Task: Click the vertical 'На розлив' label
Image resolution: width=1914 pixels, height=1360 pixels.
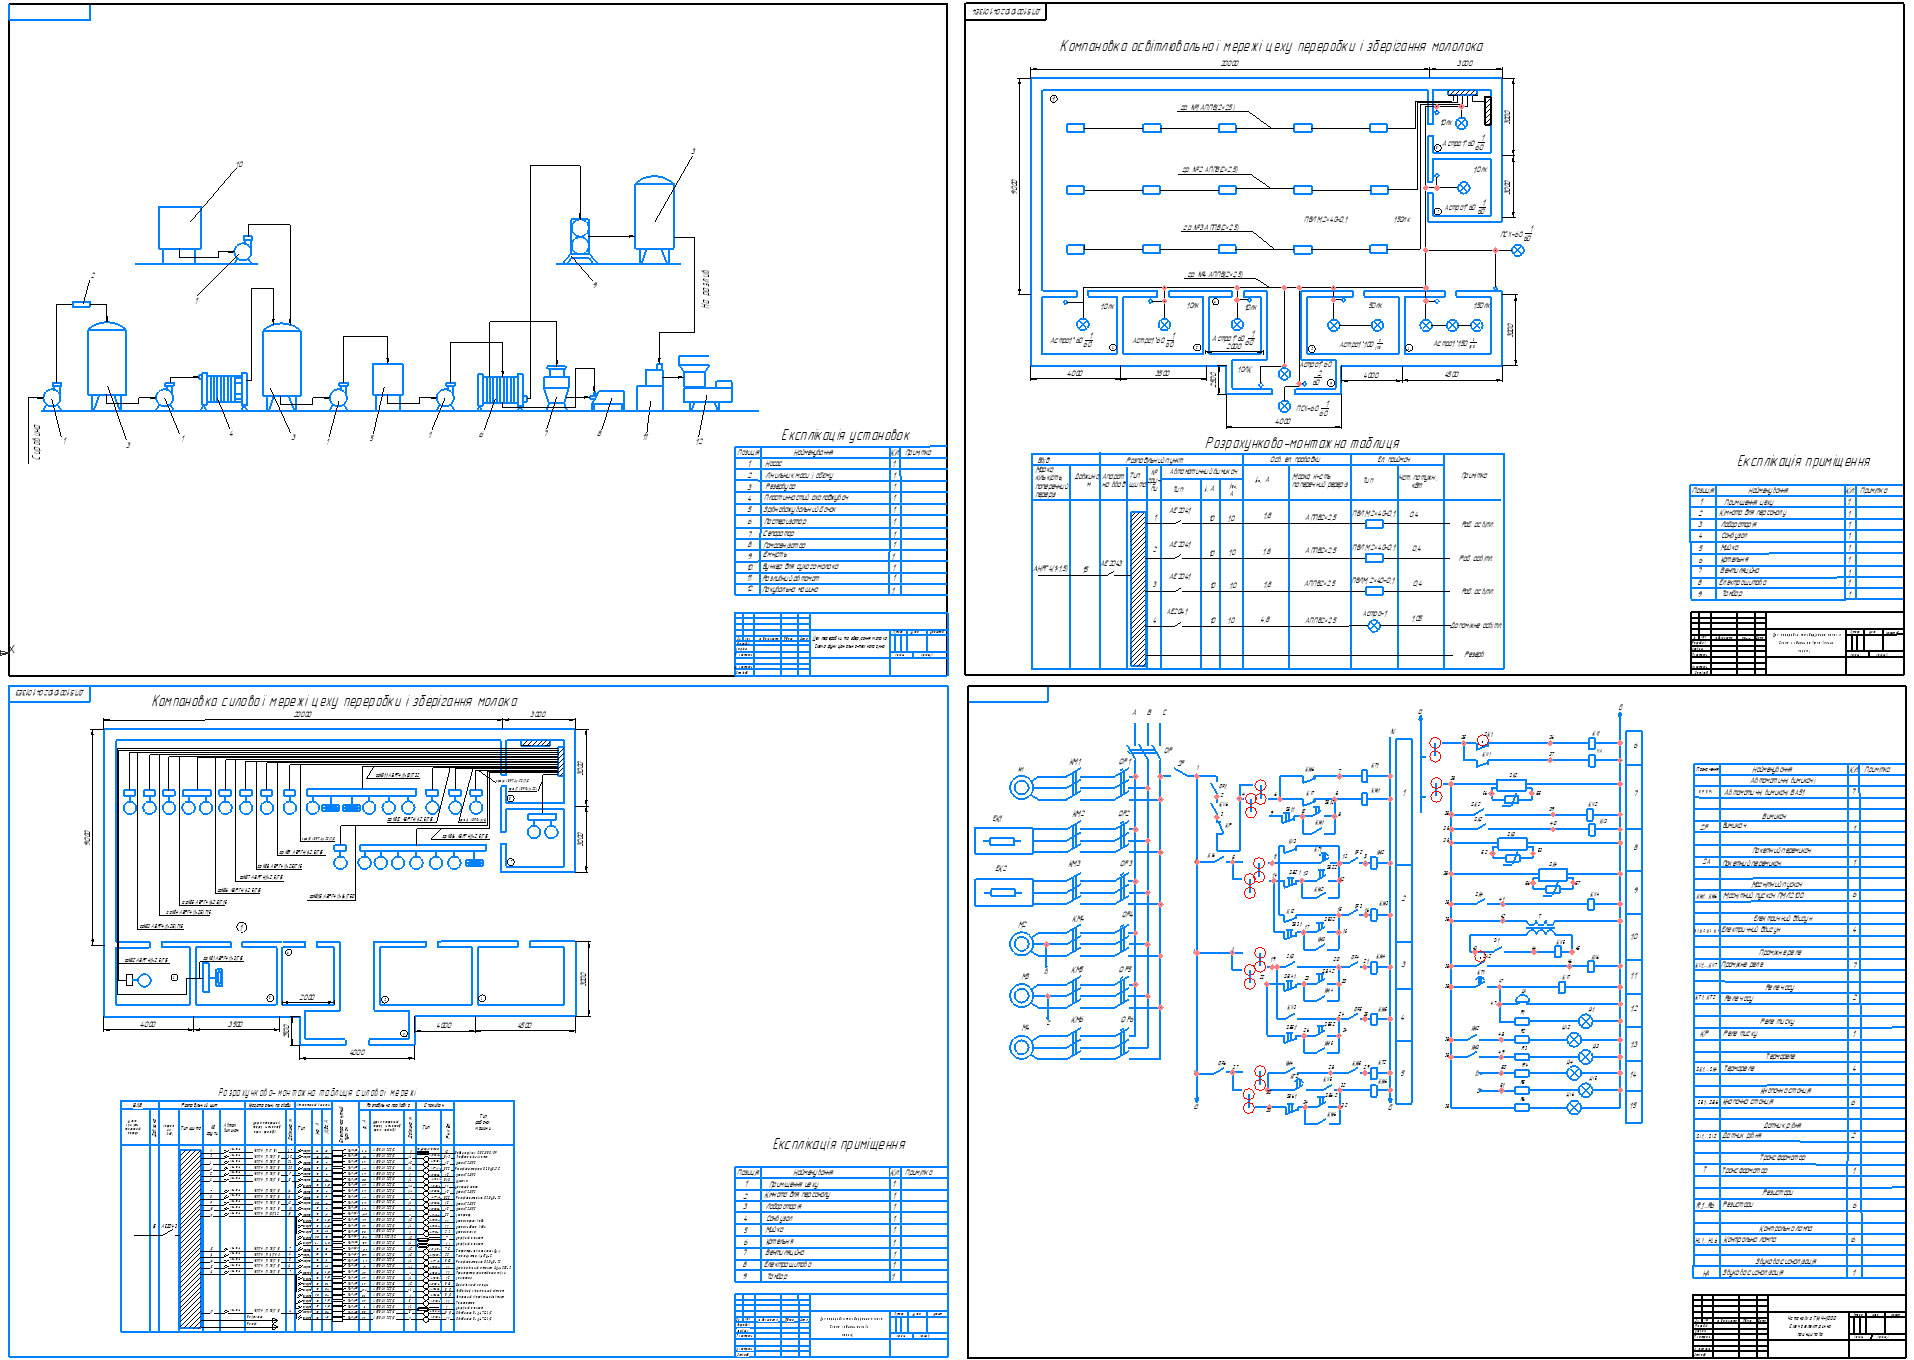Action: coord(705,289)
